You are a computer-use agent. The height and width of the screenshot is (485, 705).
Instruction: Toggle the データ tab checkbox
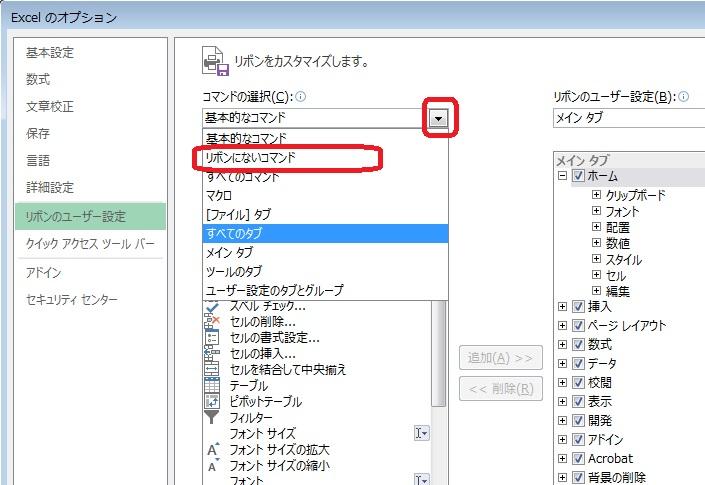(578, 363)
